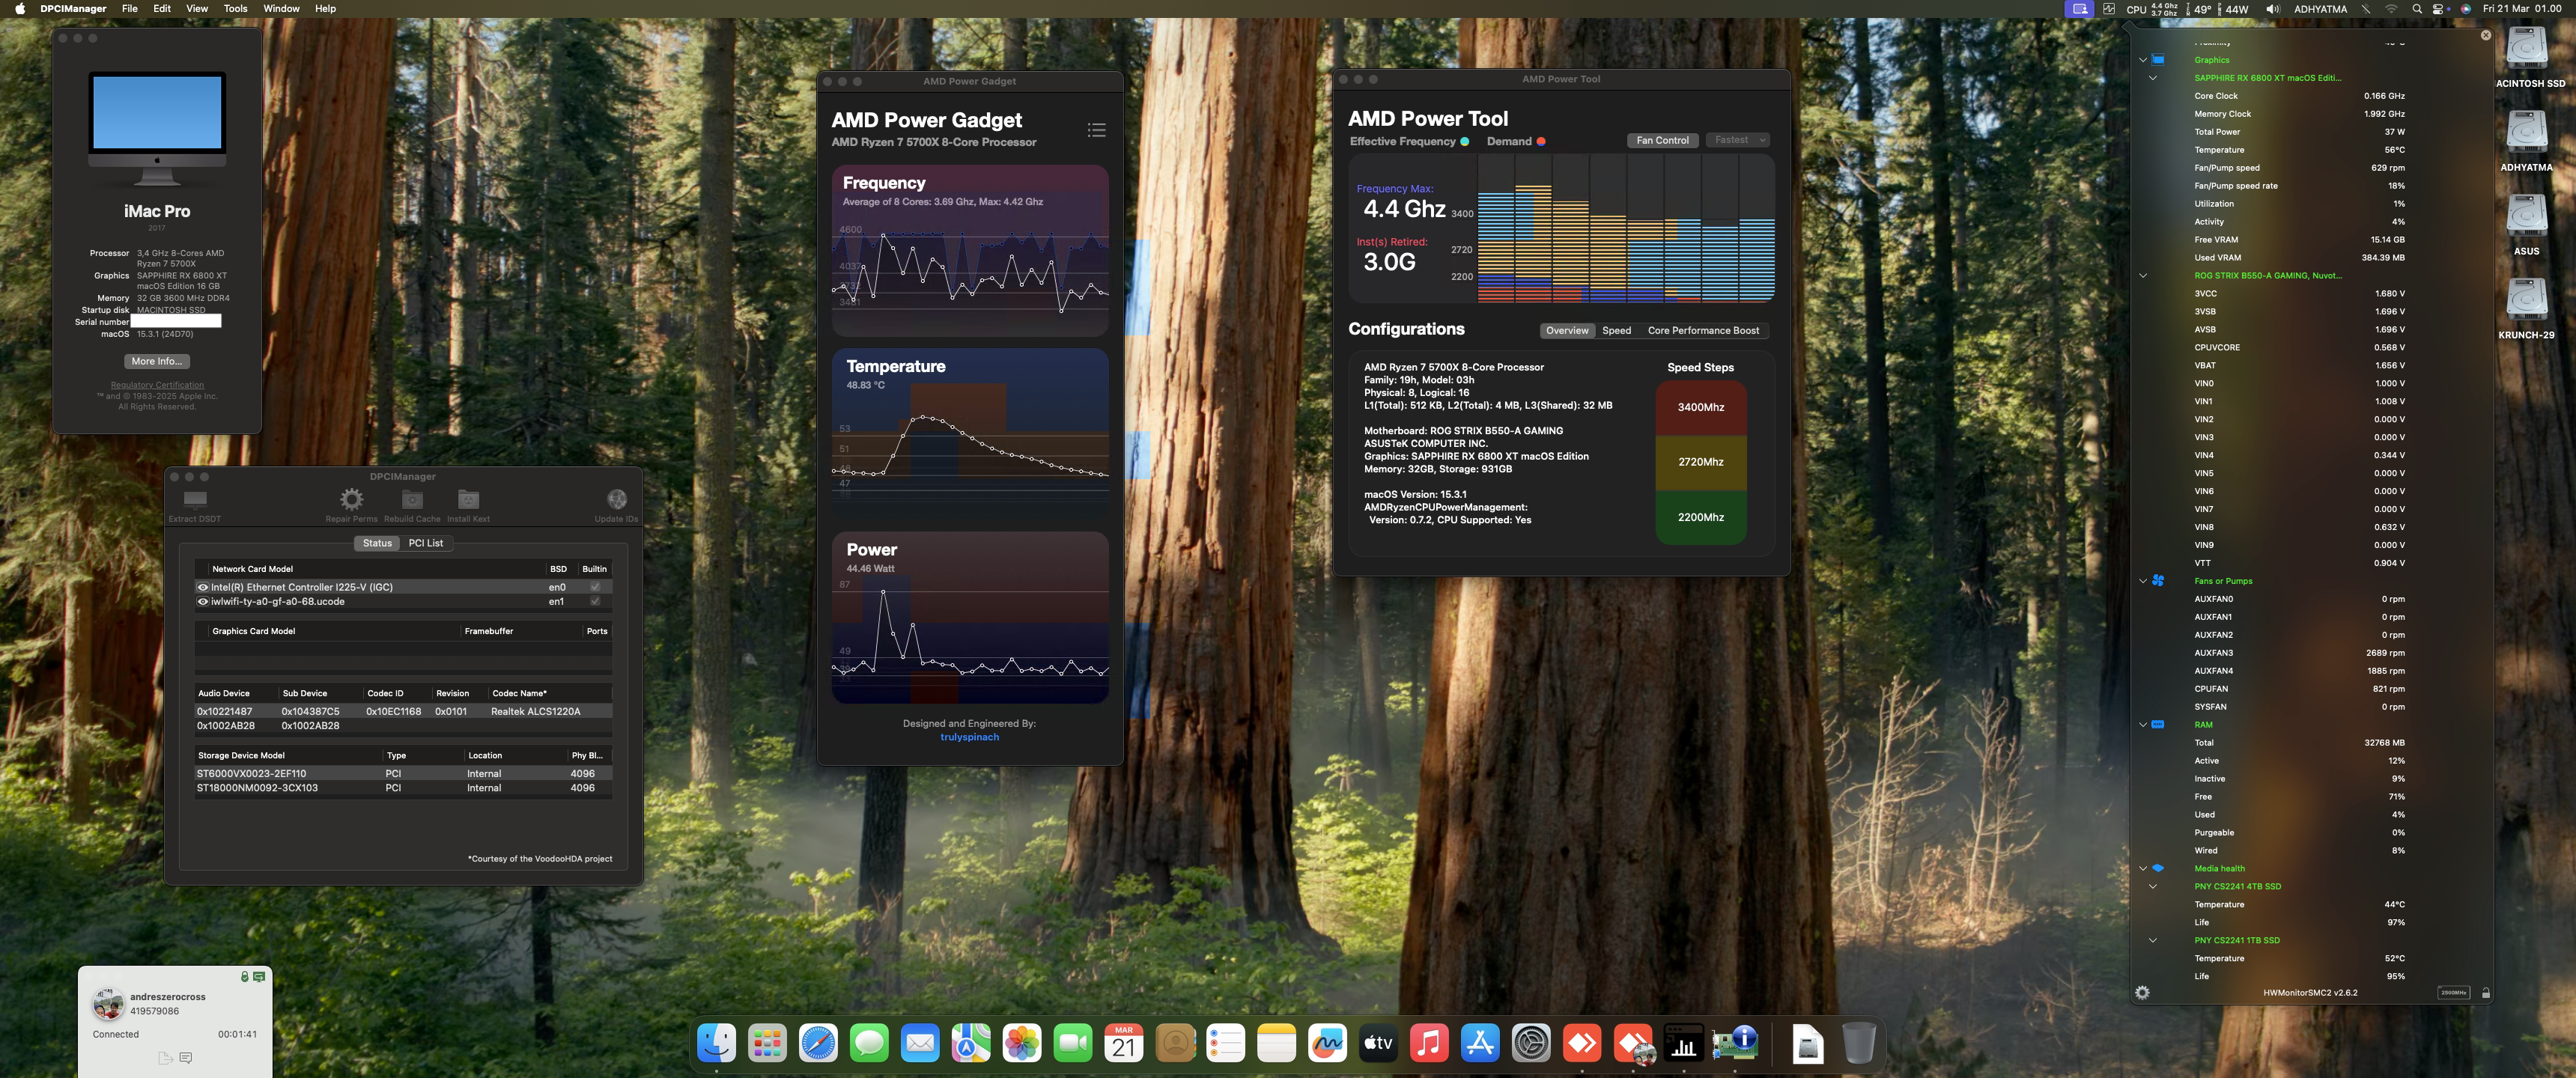Open the Fastest dropdown in AMD Power Tool
2576x1078 pixels.
click(x=1737, y=140)
